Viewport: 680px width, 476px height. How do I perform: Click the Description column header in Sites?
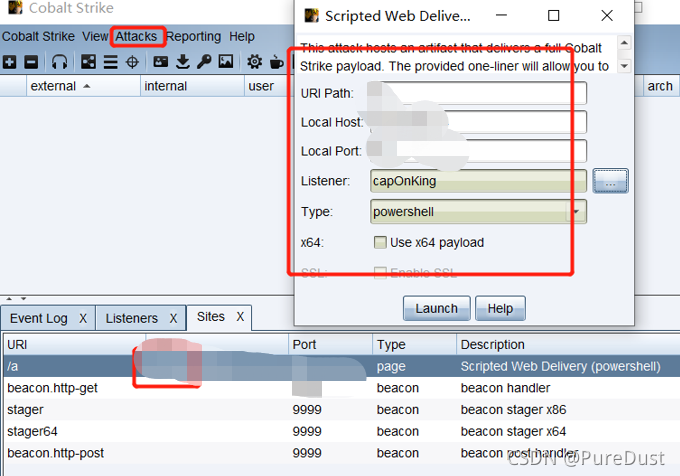tap(568, 345)
